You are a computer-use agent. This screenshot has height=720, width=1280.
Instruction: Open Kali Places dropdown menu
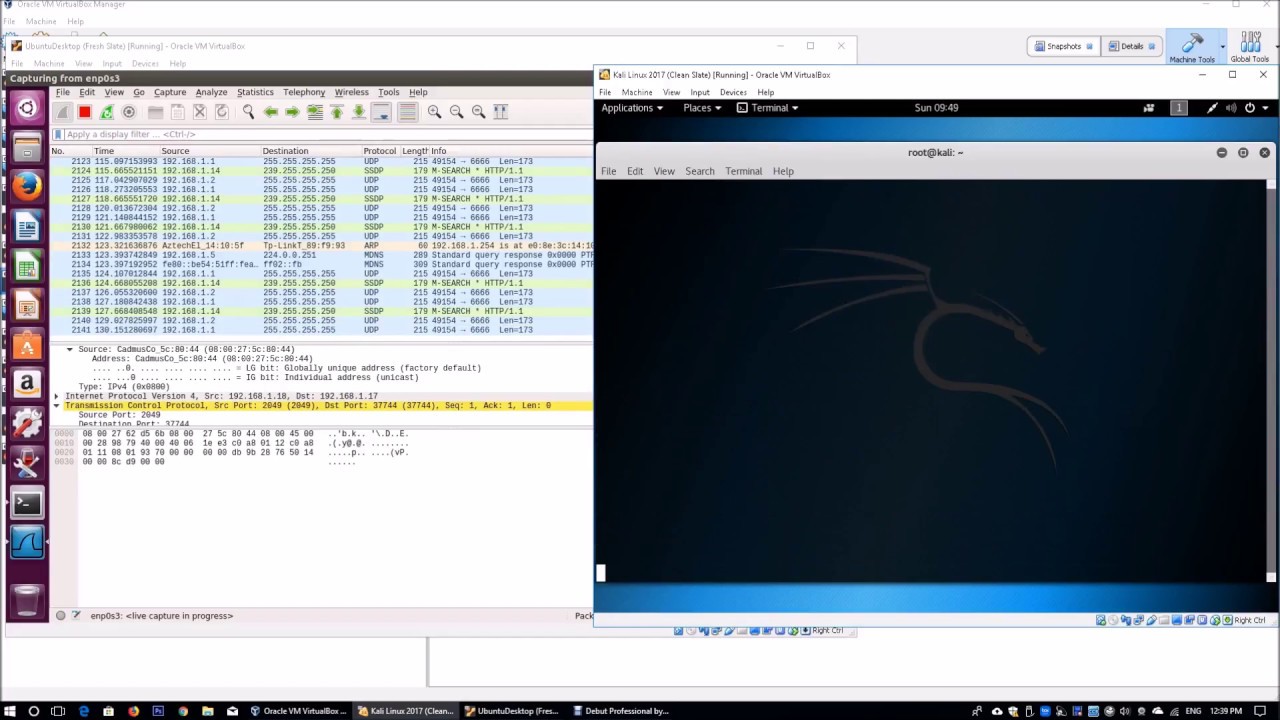coord(702,108)
